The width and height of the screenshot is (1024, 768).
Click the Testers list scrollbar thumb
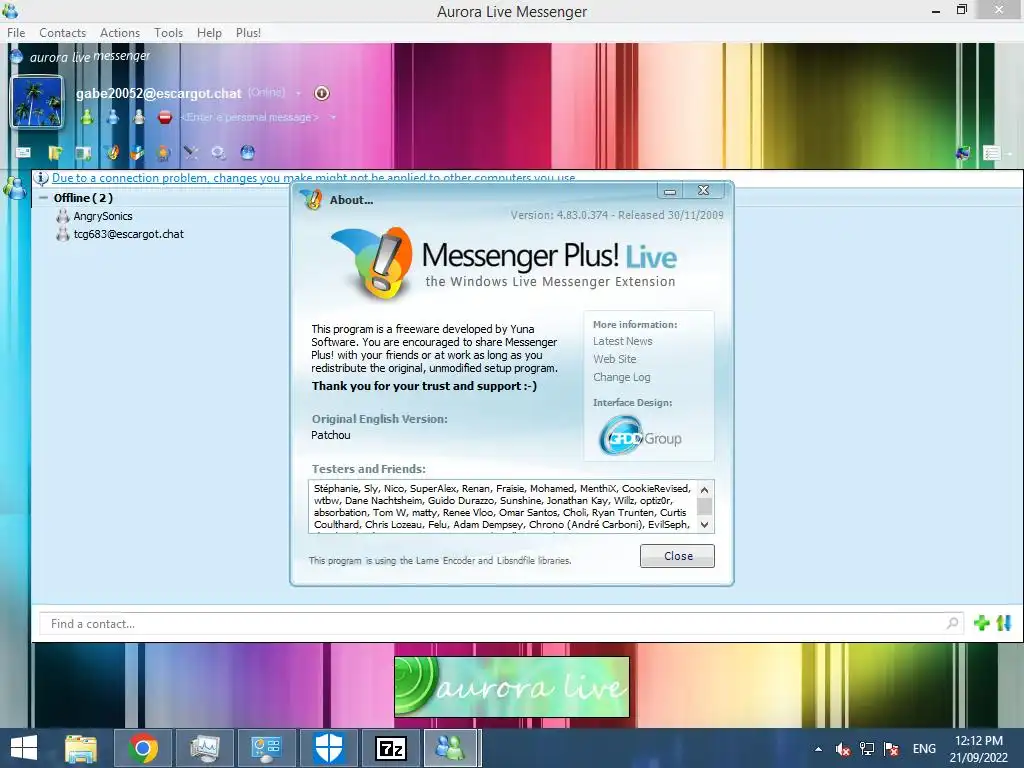pyautogui.click(x=704, y=506)
